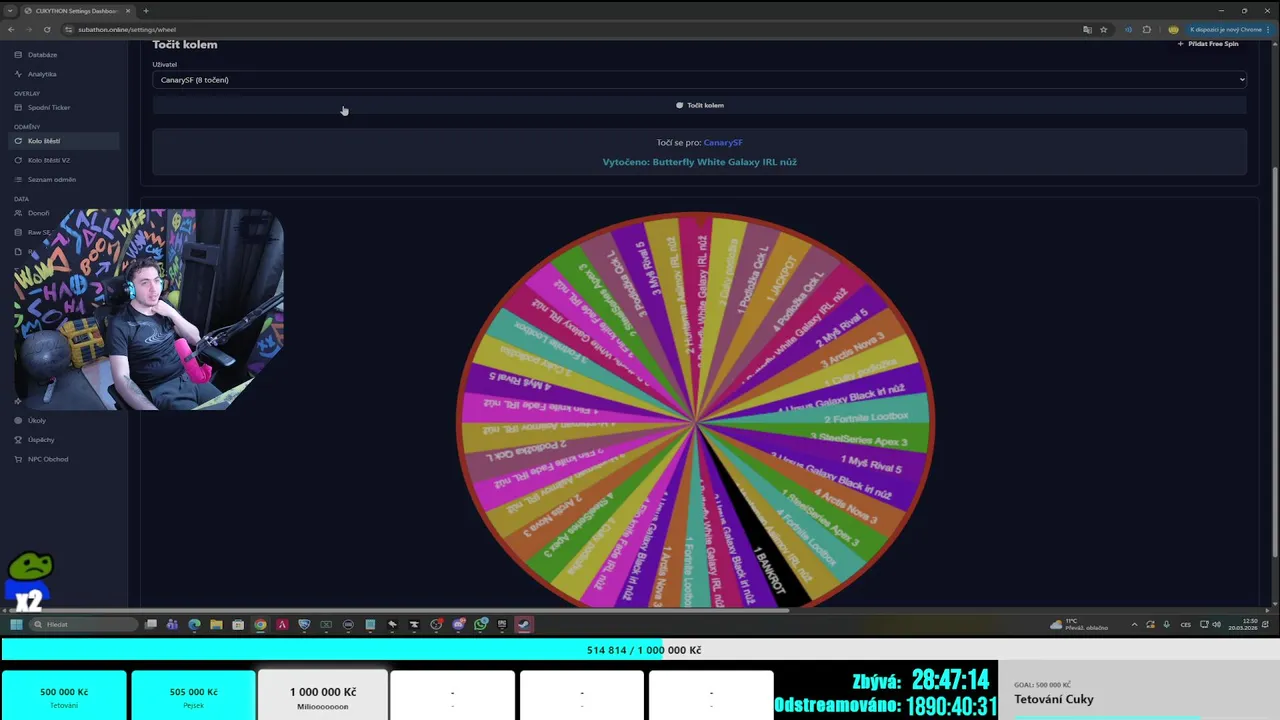Click the new Chrome available update button
The width and height of the screenshot is (1280, 720).
1228,30
